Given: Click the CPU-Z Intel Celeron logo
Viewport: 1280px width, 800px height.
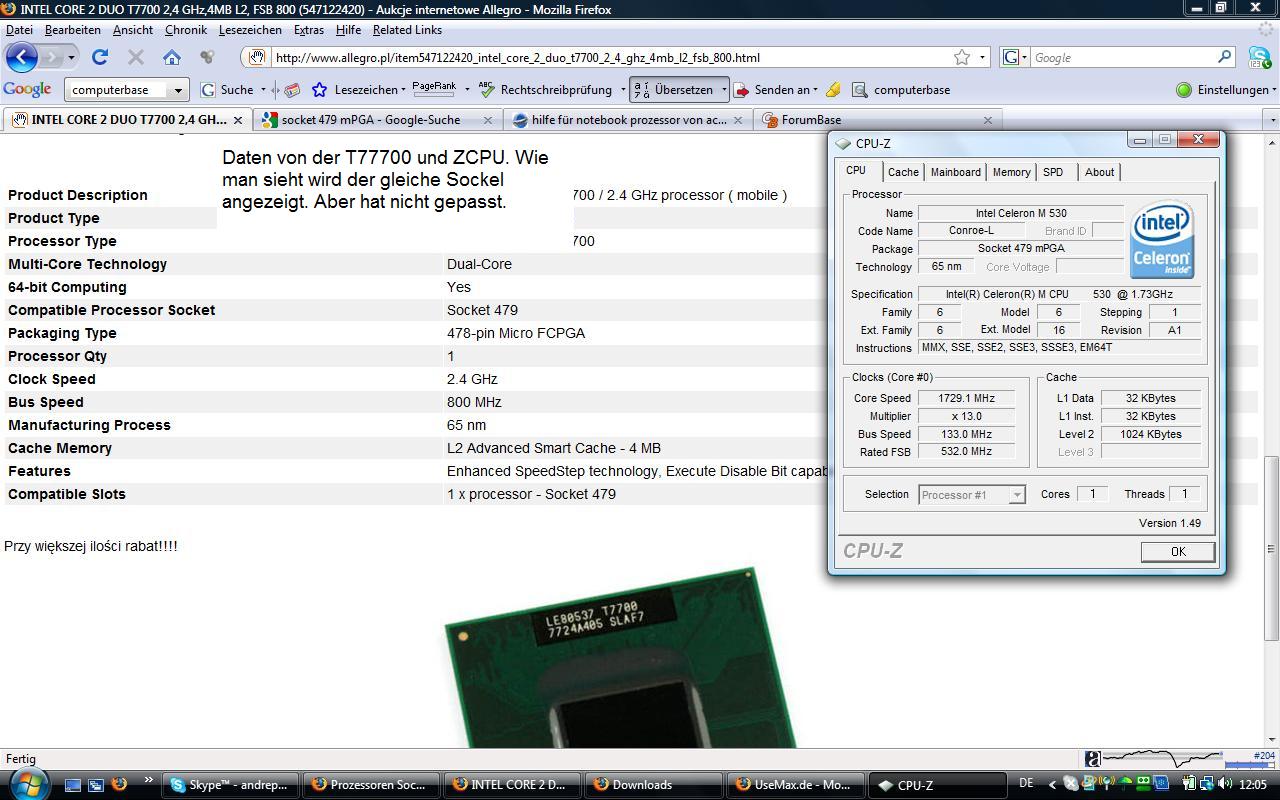Looking at the screenshot, I should [1162, 240].
